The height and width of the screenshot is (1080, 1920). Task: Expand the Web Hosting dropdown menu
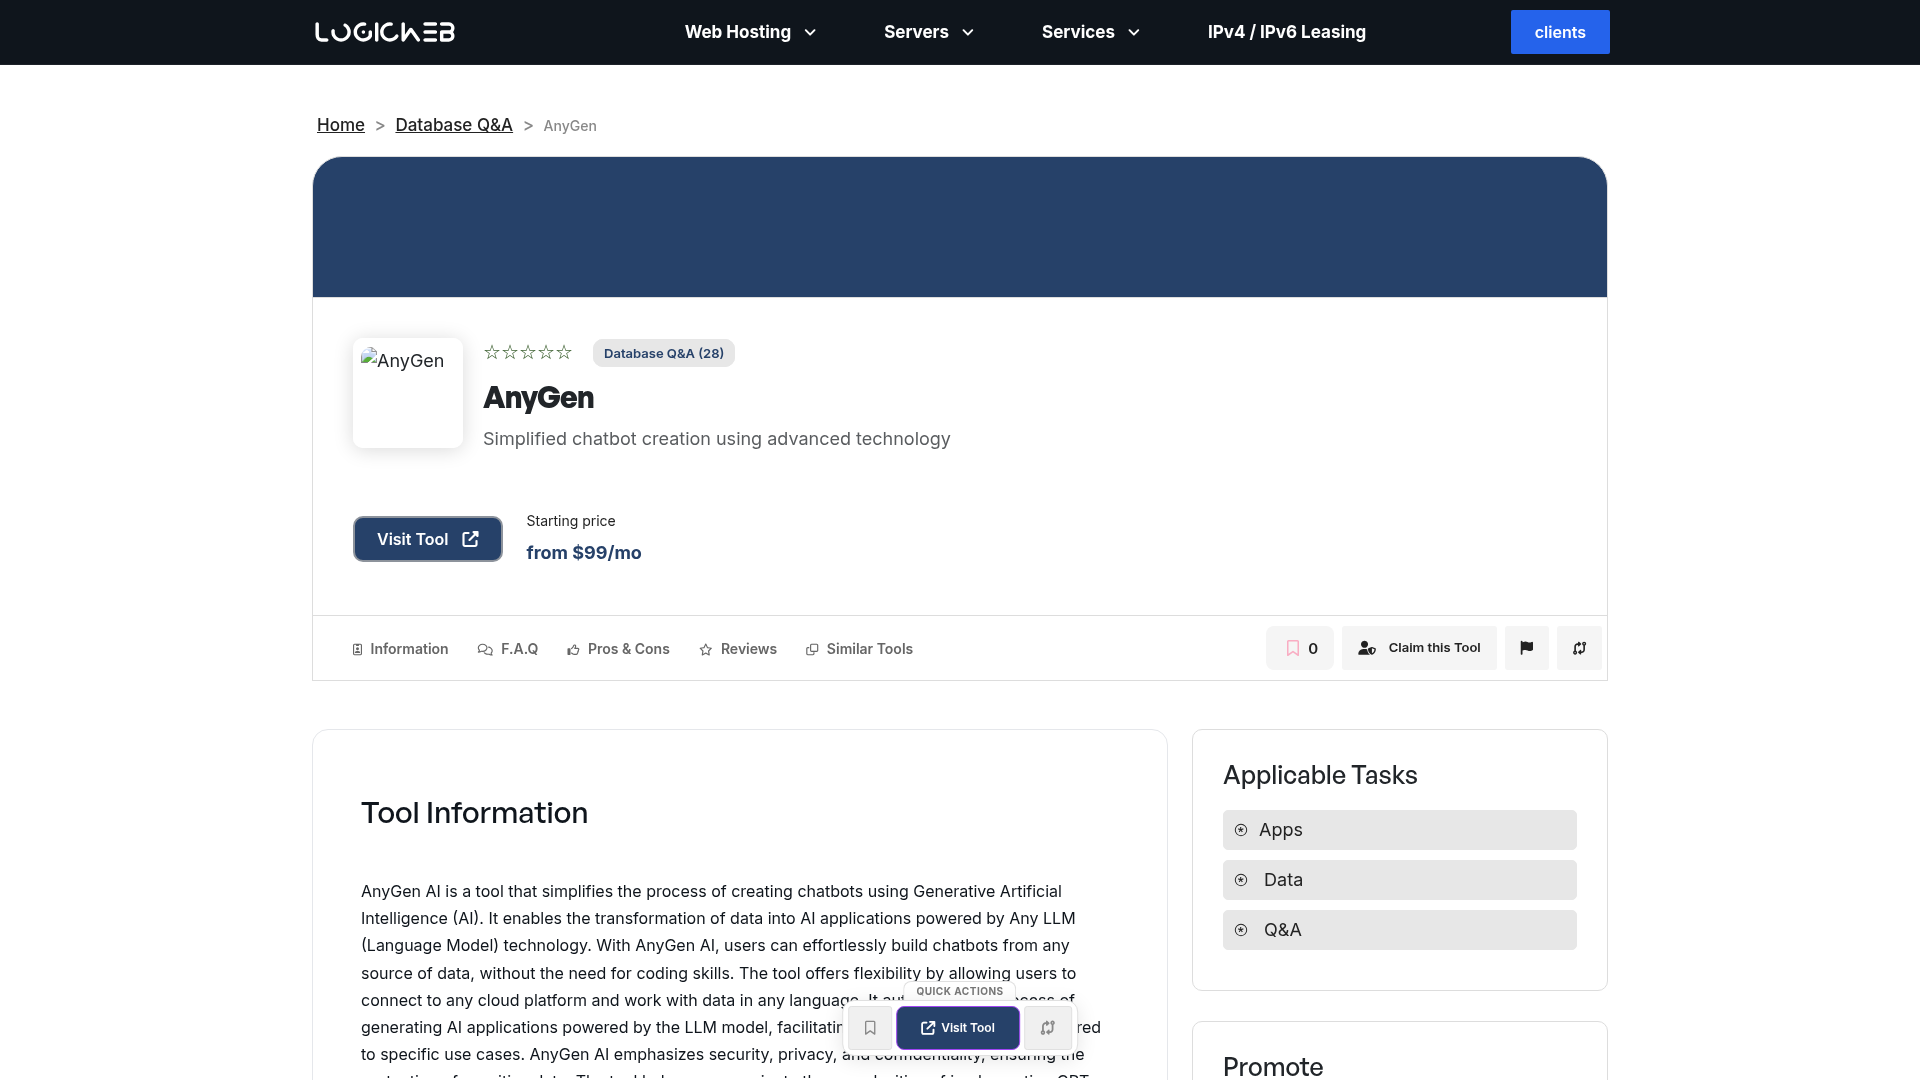click(751, 32)
